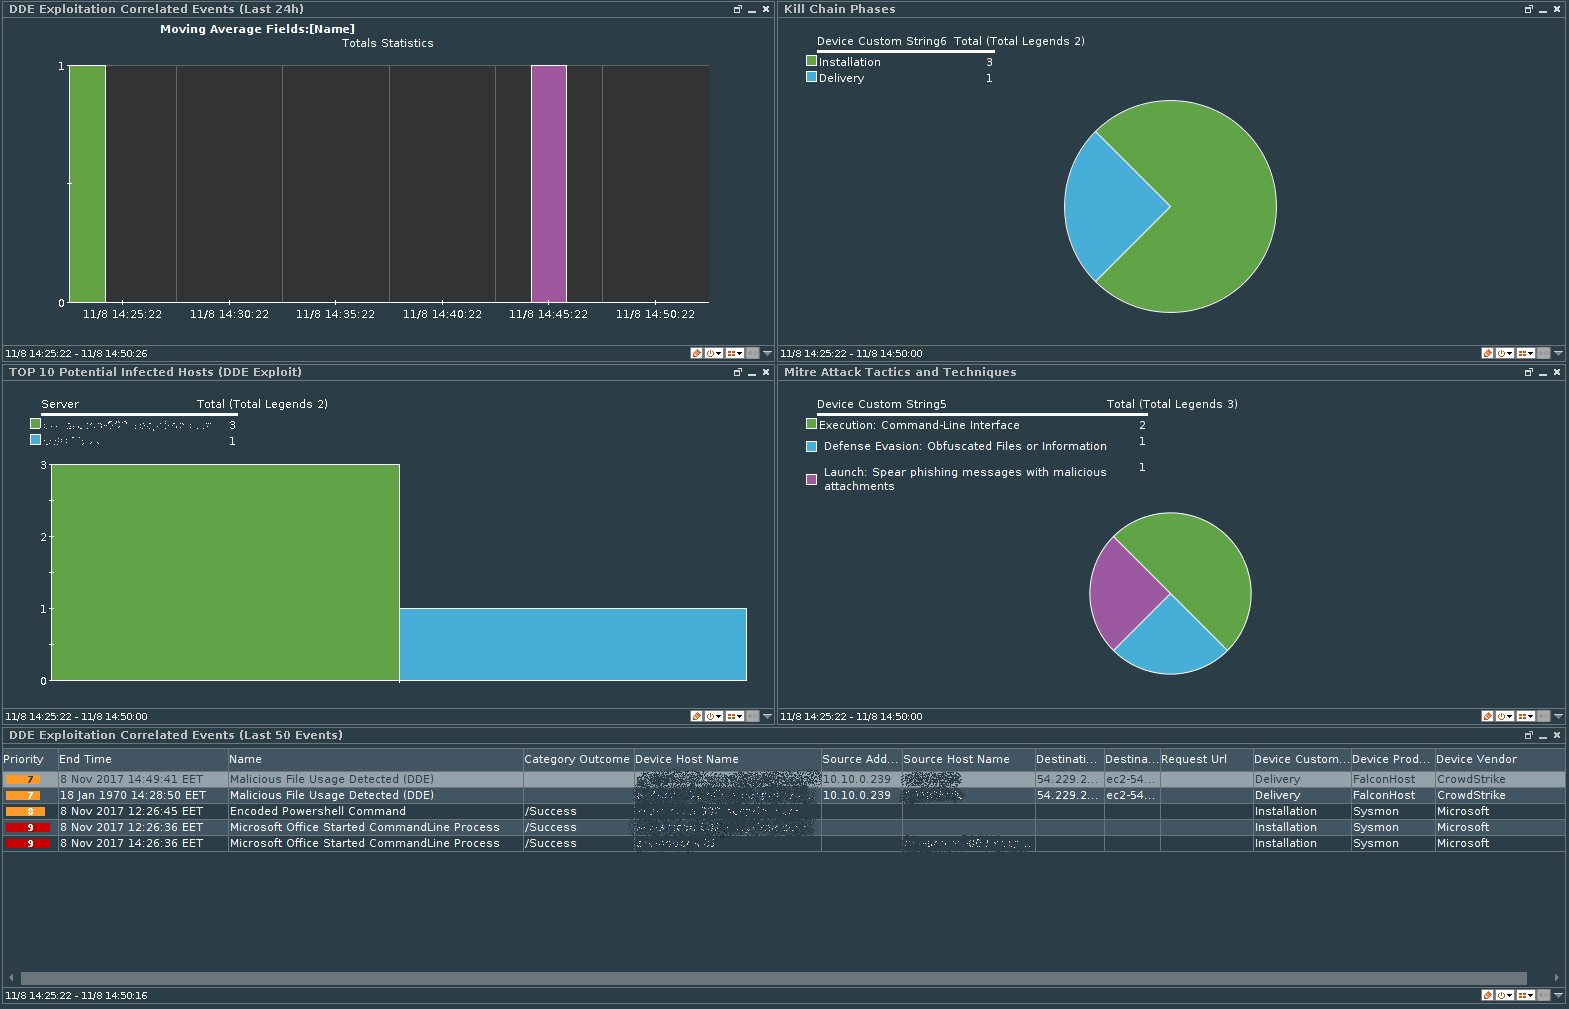Click eraser icon in Last 24h events panel
This screenshot has height=1009, width=1569.
pos(696,353)
